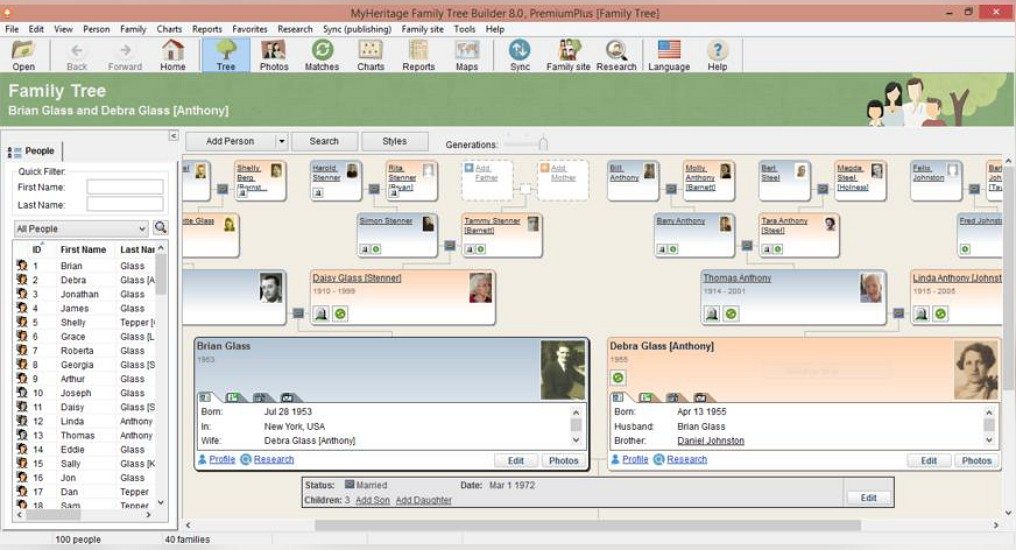Open the Charts toolbar icon

click(x=371, y=55)
